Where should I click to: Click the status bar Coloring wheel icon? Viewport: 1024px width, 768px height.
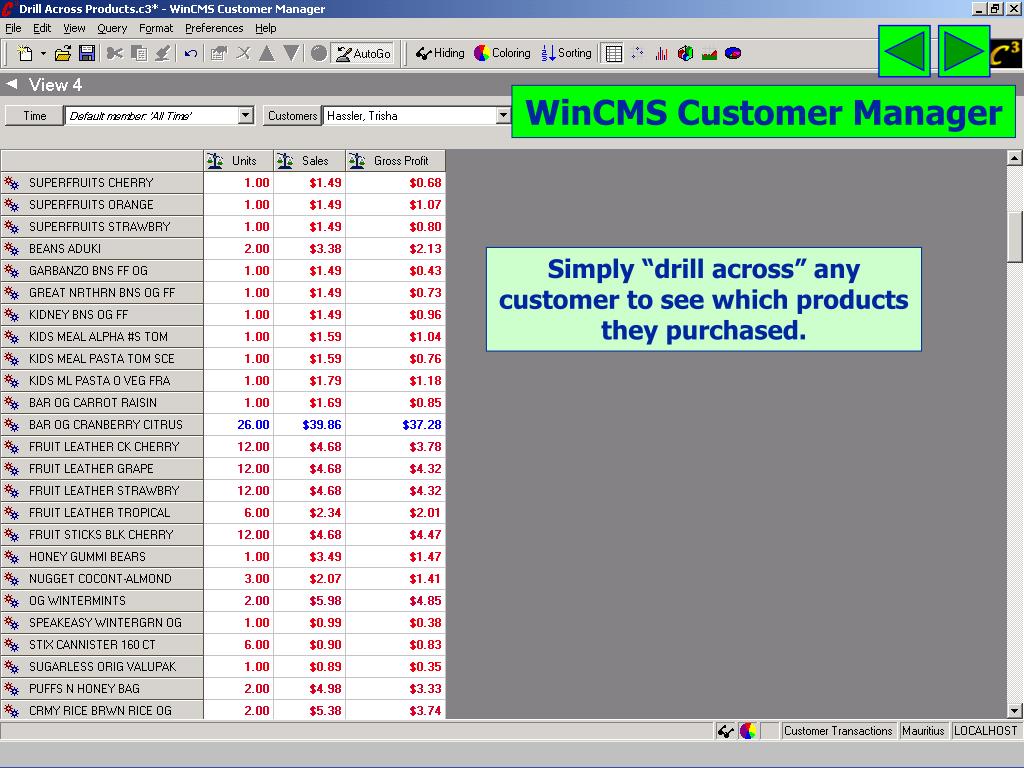[748, 731]
